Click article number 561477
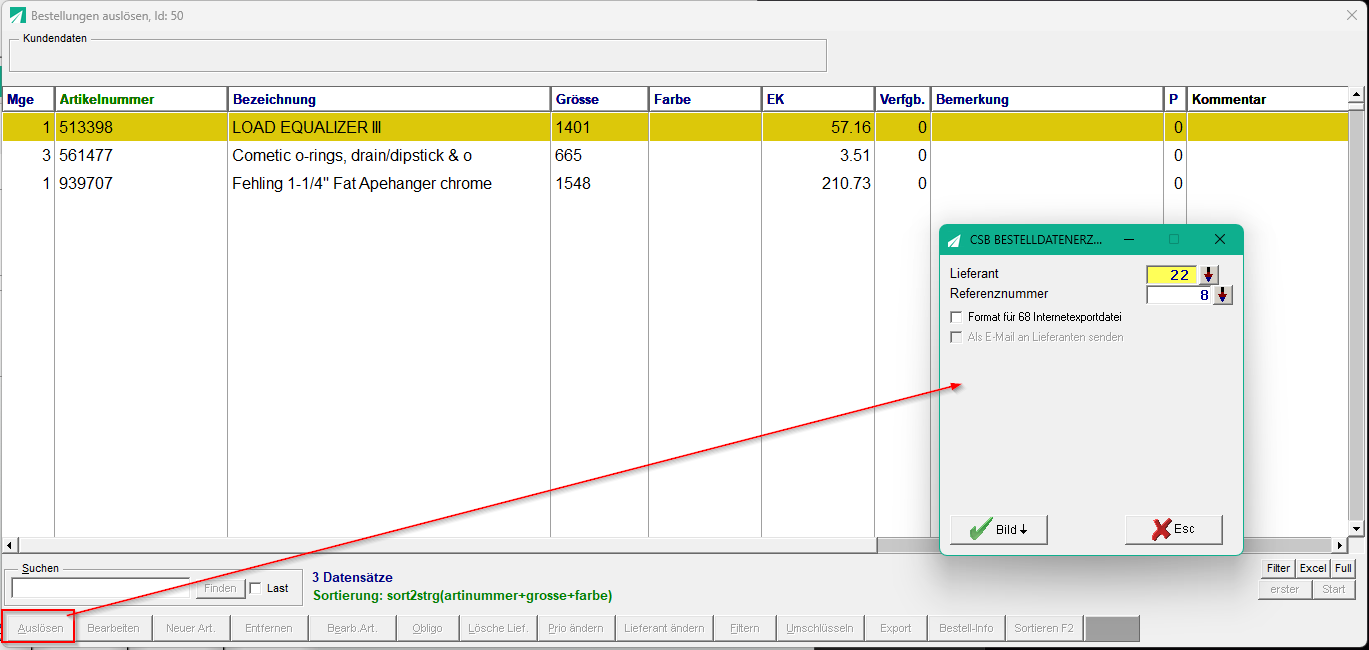The image size is (1369, 650). [x=85, y=155]
